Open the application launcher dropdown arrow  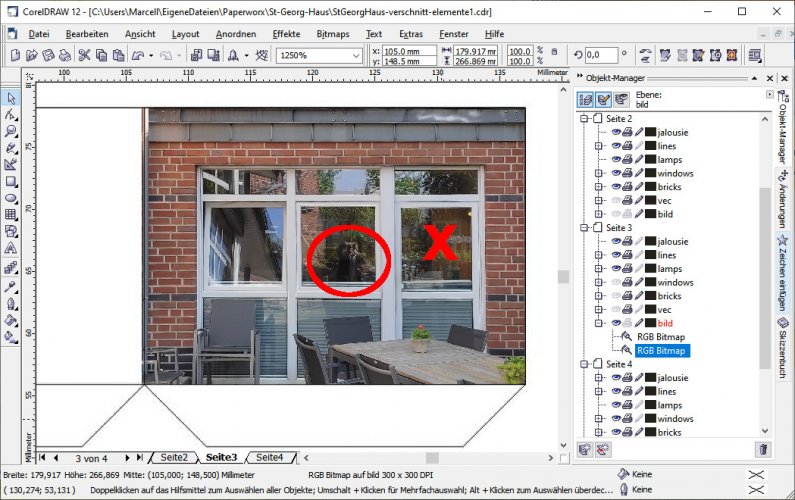pyautogui.click(x=246, y=55)
